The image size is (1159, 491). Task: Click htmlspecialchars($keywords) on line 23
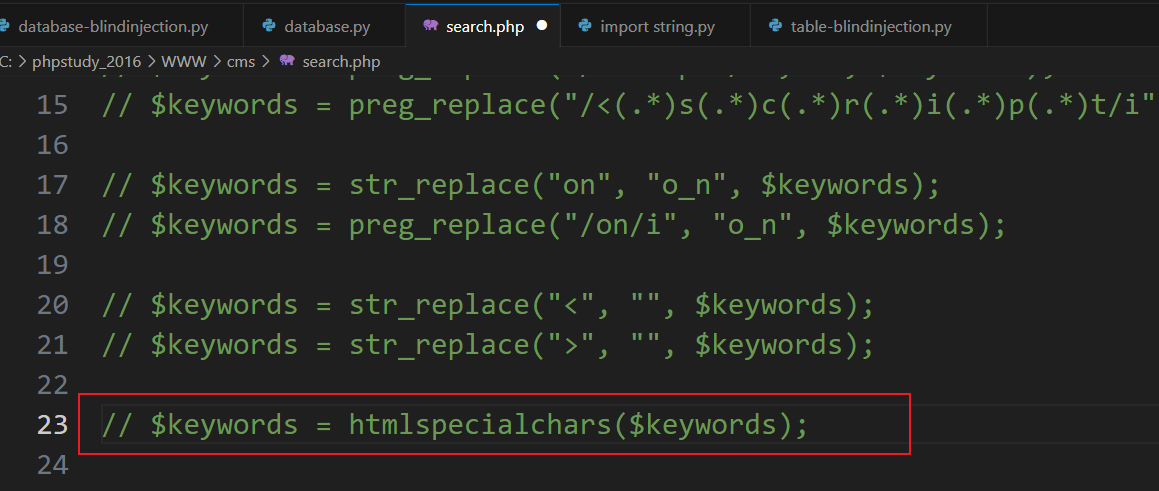pos(571,424)
